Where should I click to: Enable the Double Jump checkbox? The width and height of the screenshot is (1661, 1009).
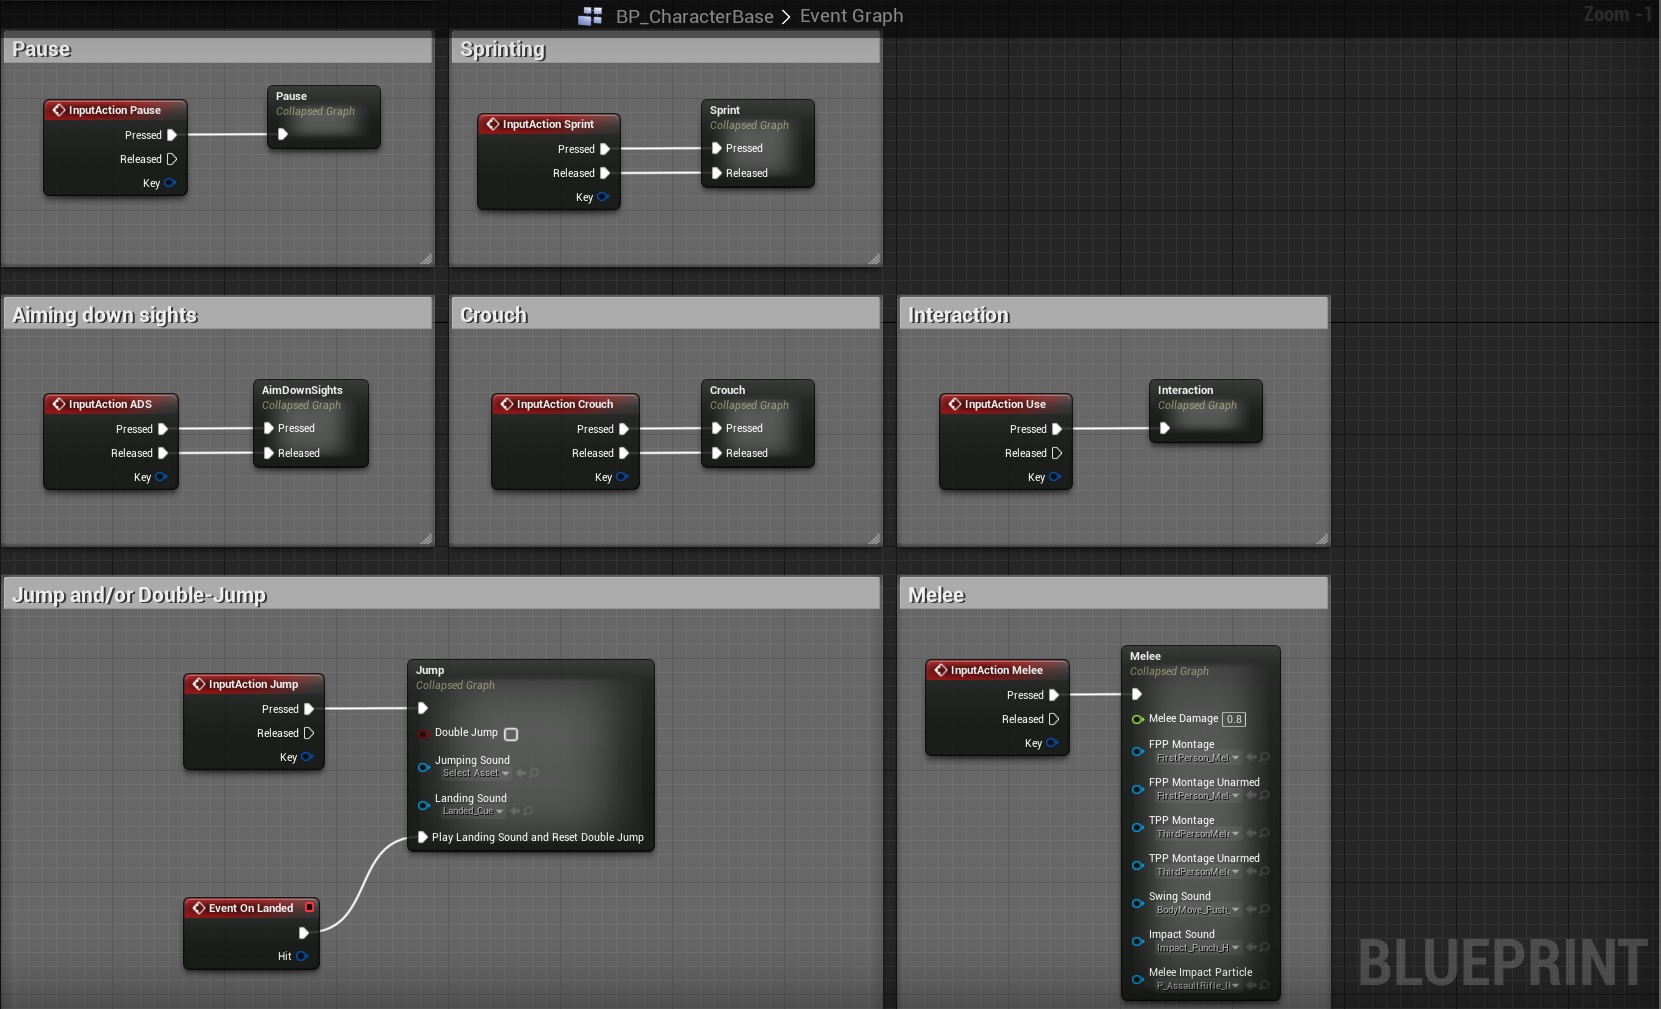coord(511,734)
